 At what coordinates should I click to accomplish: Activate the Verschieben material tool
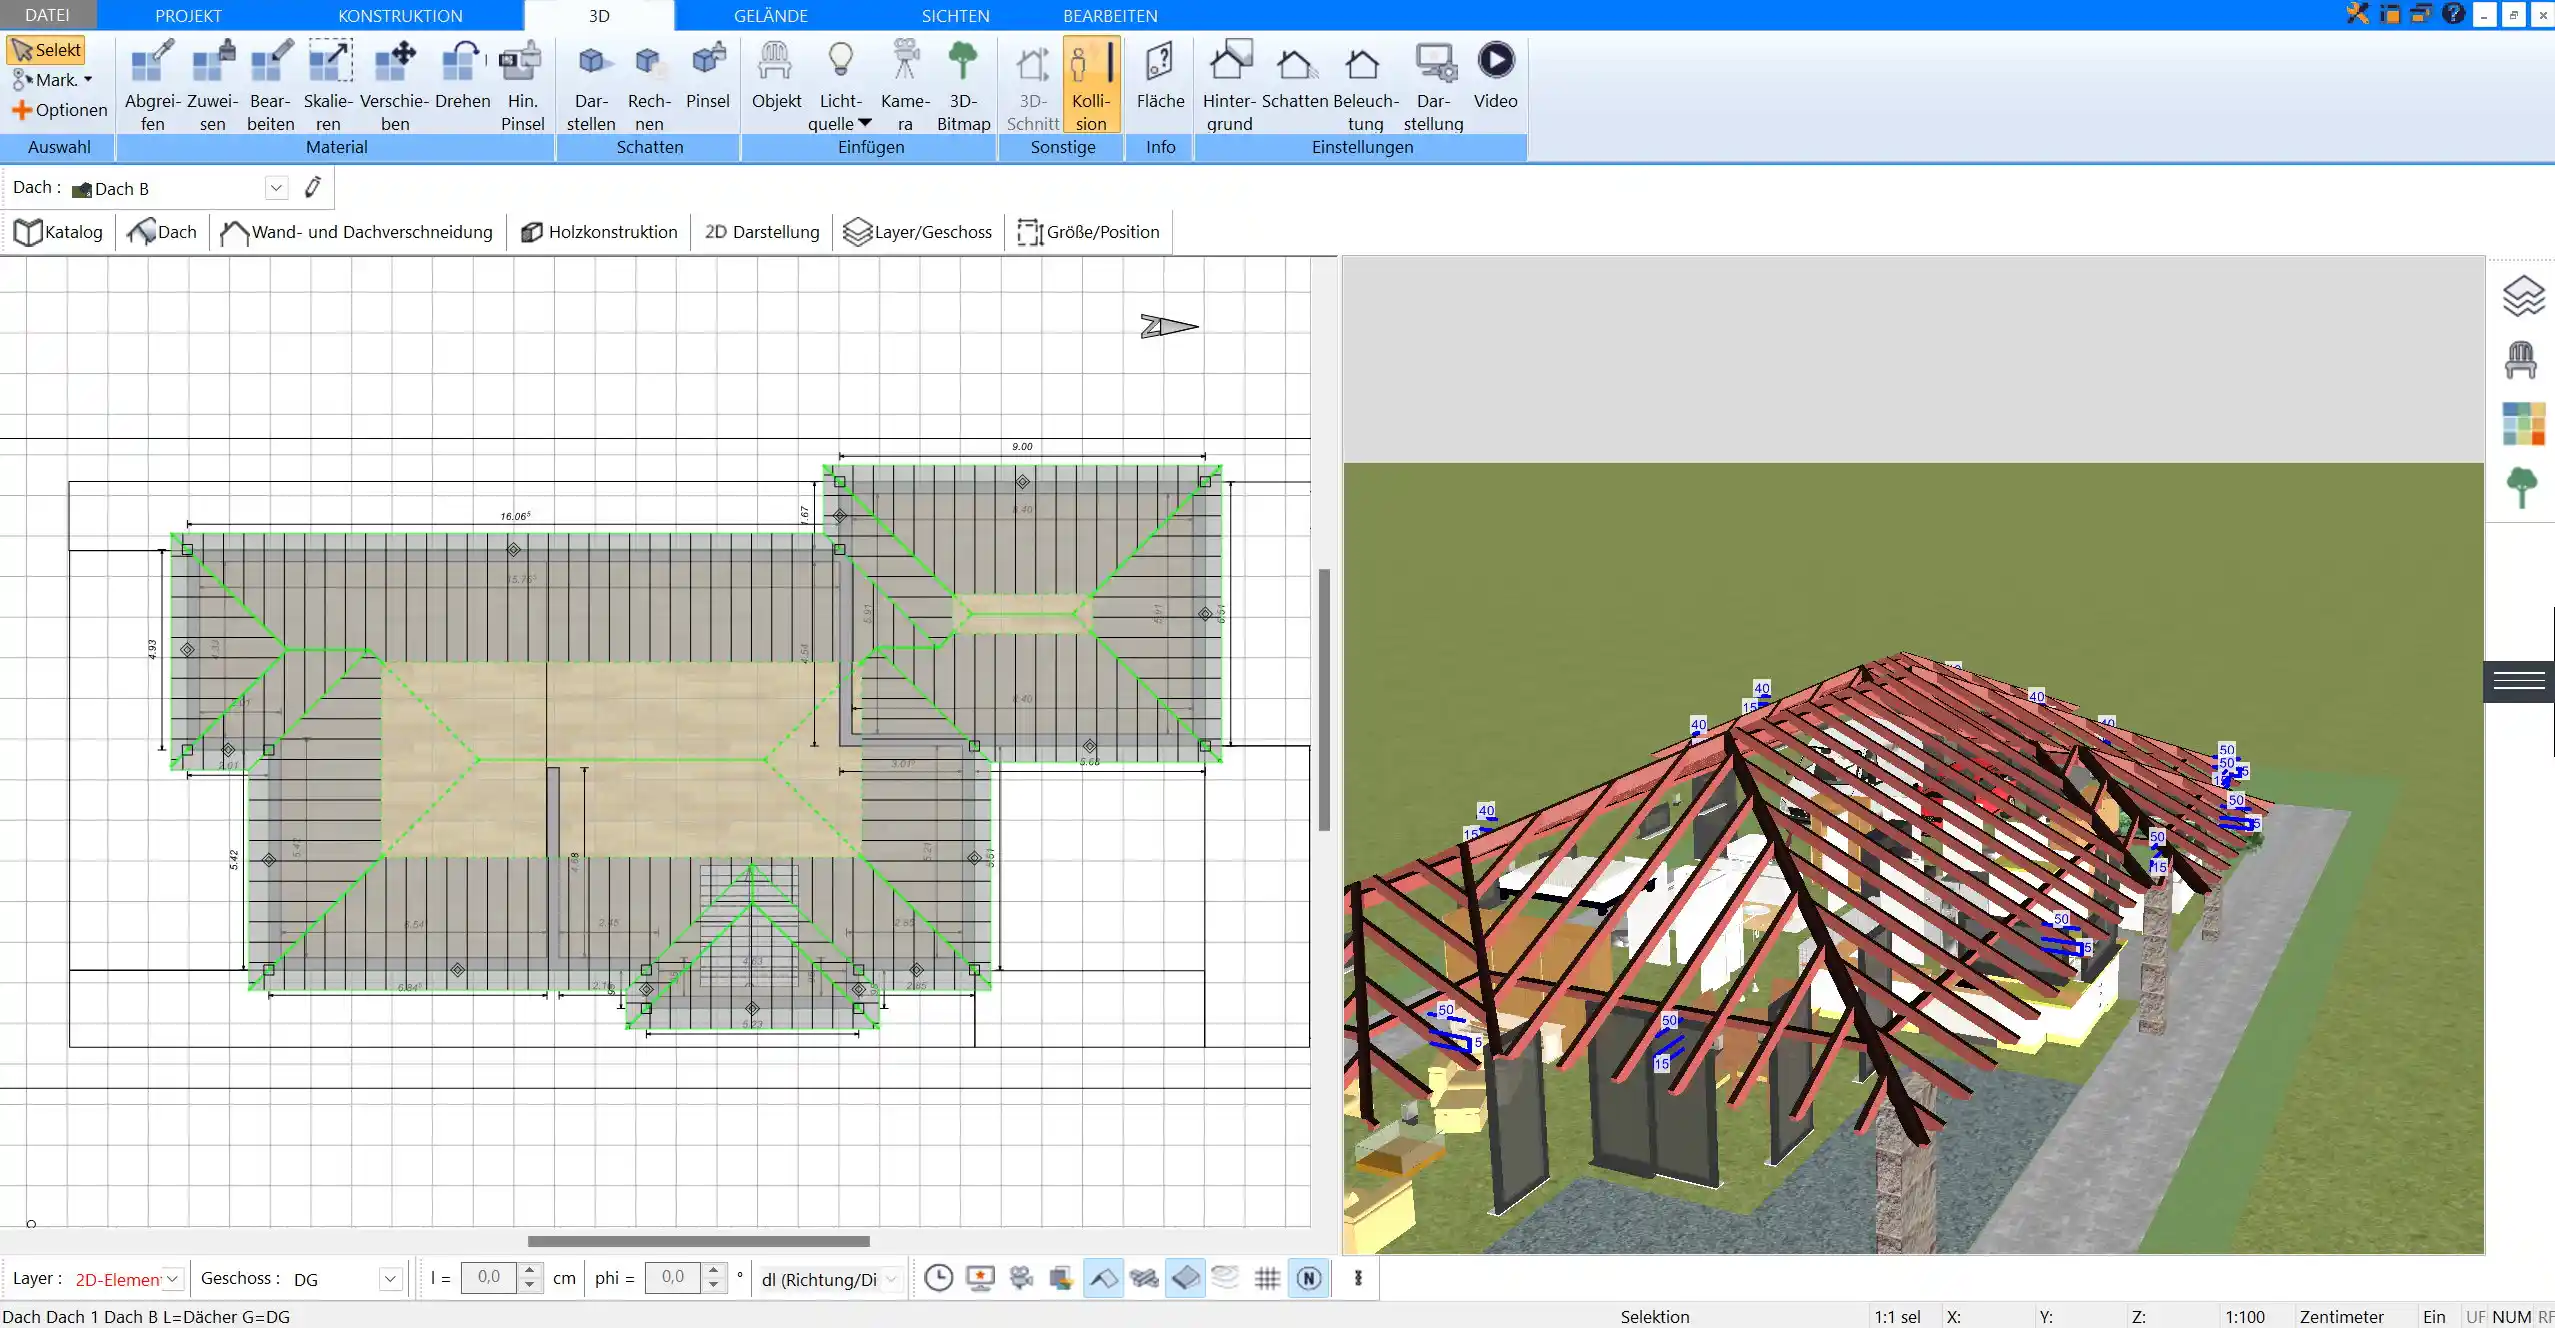[395, 85]
